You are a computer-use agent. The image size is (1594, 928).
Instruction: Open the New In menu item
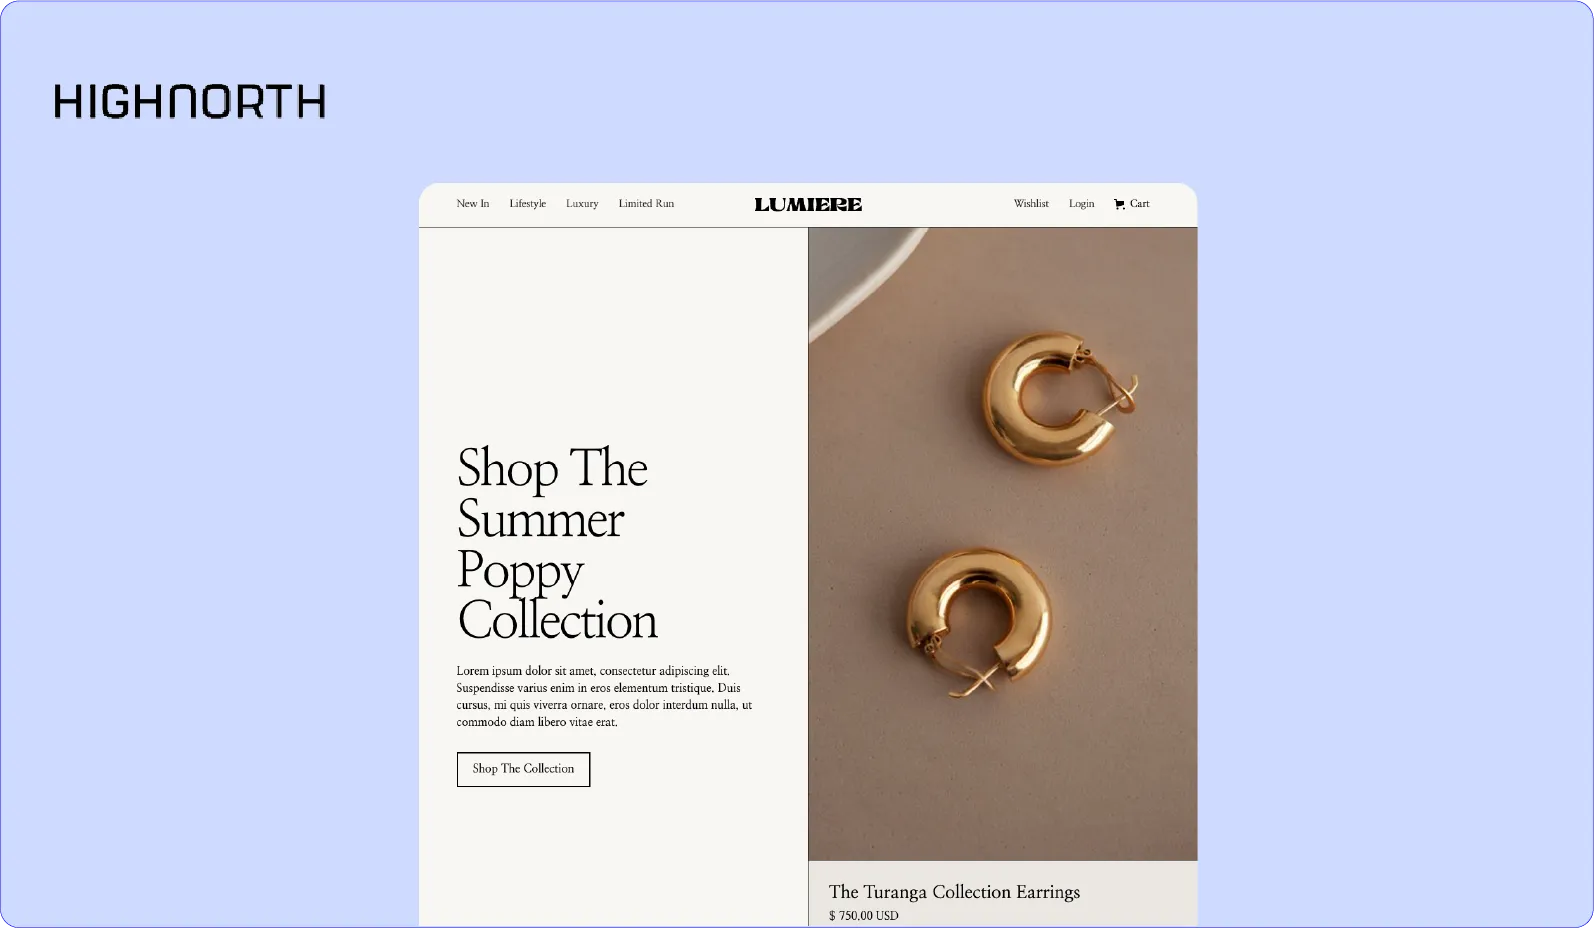click(x=473, y=203)
